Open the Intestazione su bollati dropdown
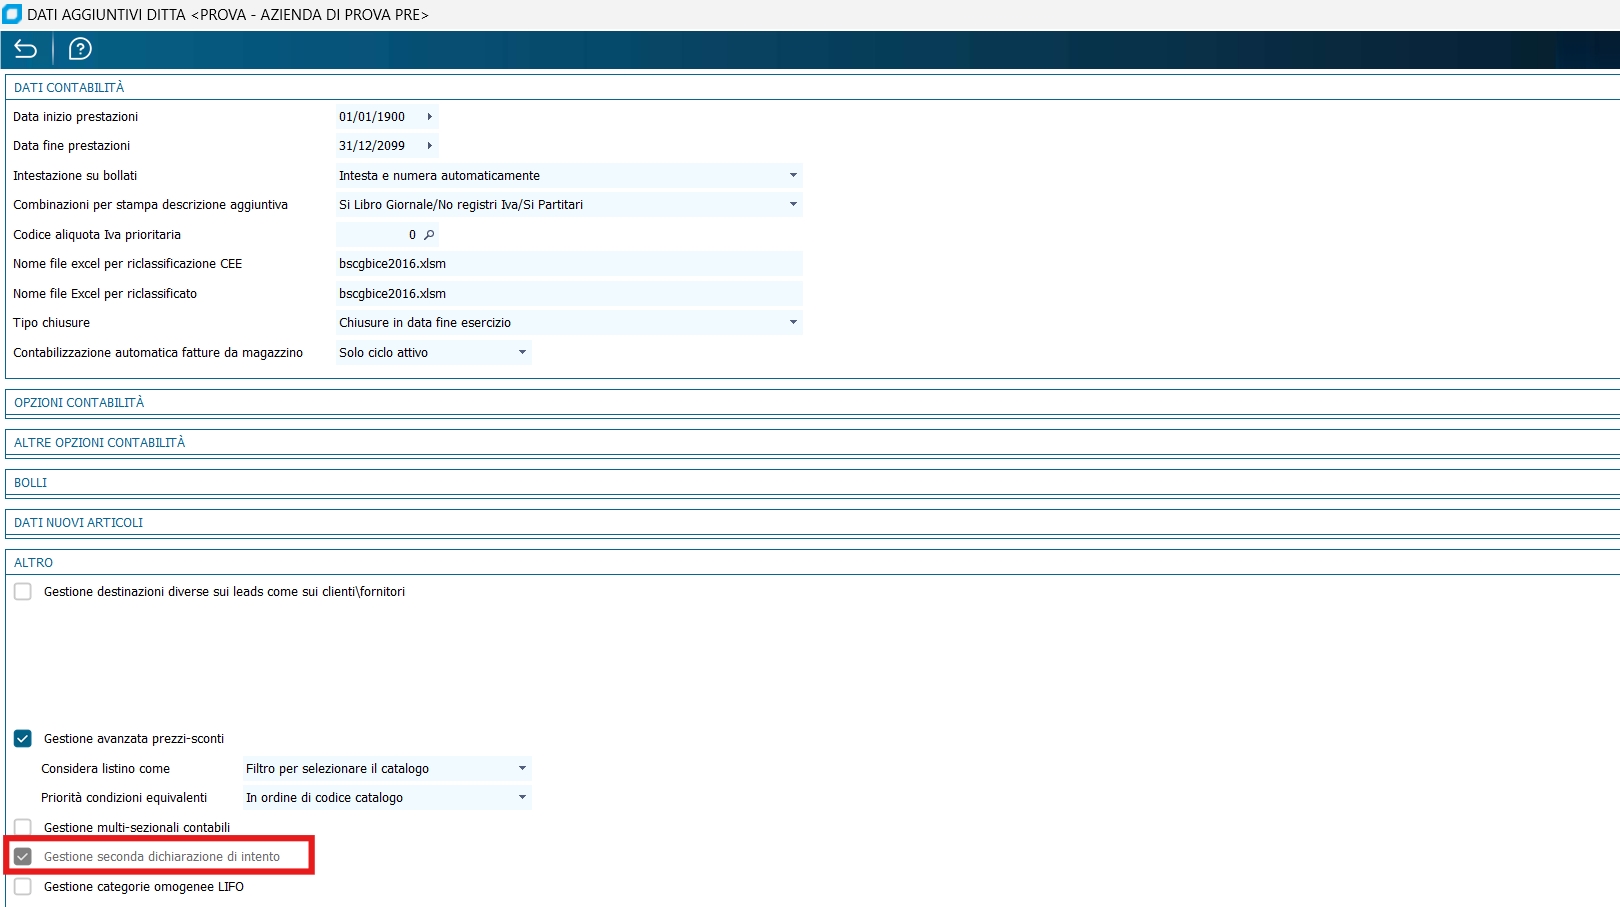The height and width of the screenshot is (907, 1620). 569,176
